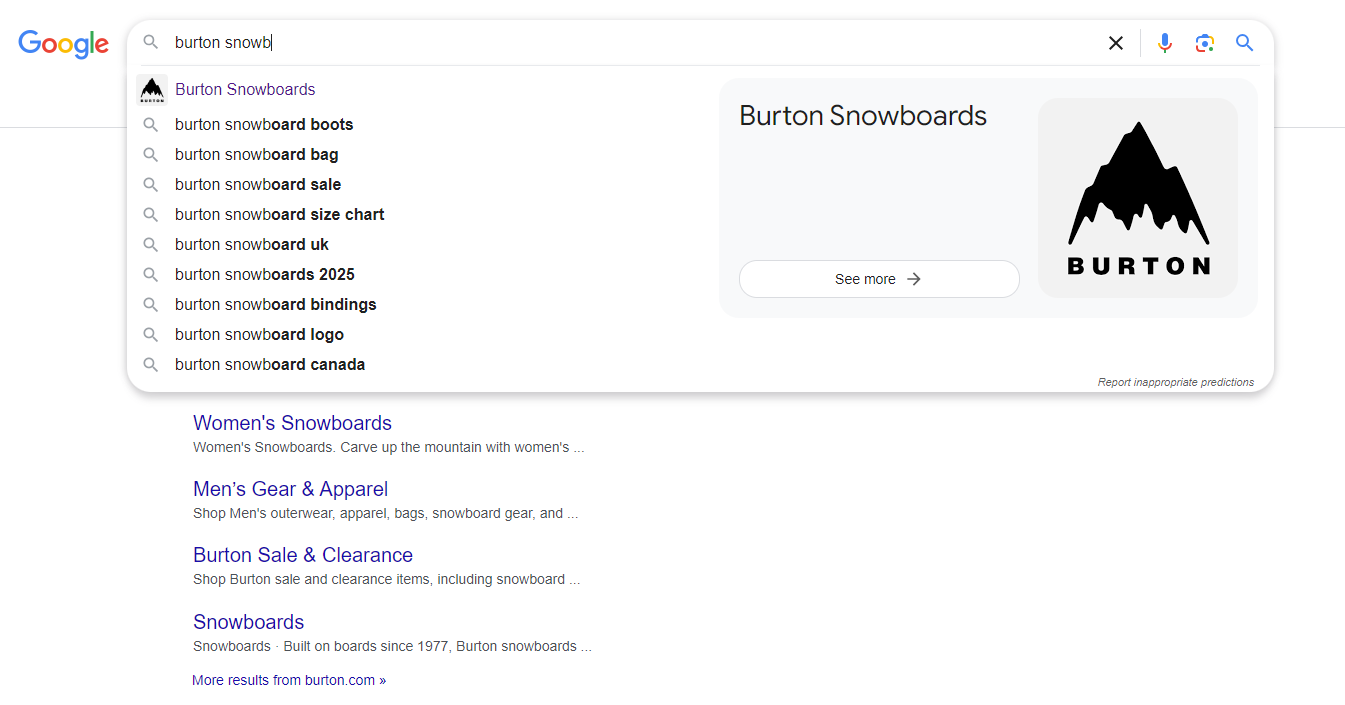Click 'More results from burton.com »'
The width and height of the screenshot is (1345, 705).
pyautogui.click(x=289, y=680)
